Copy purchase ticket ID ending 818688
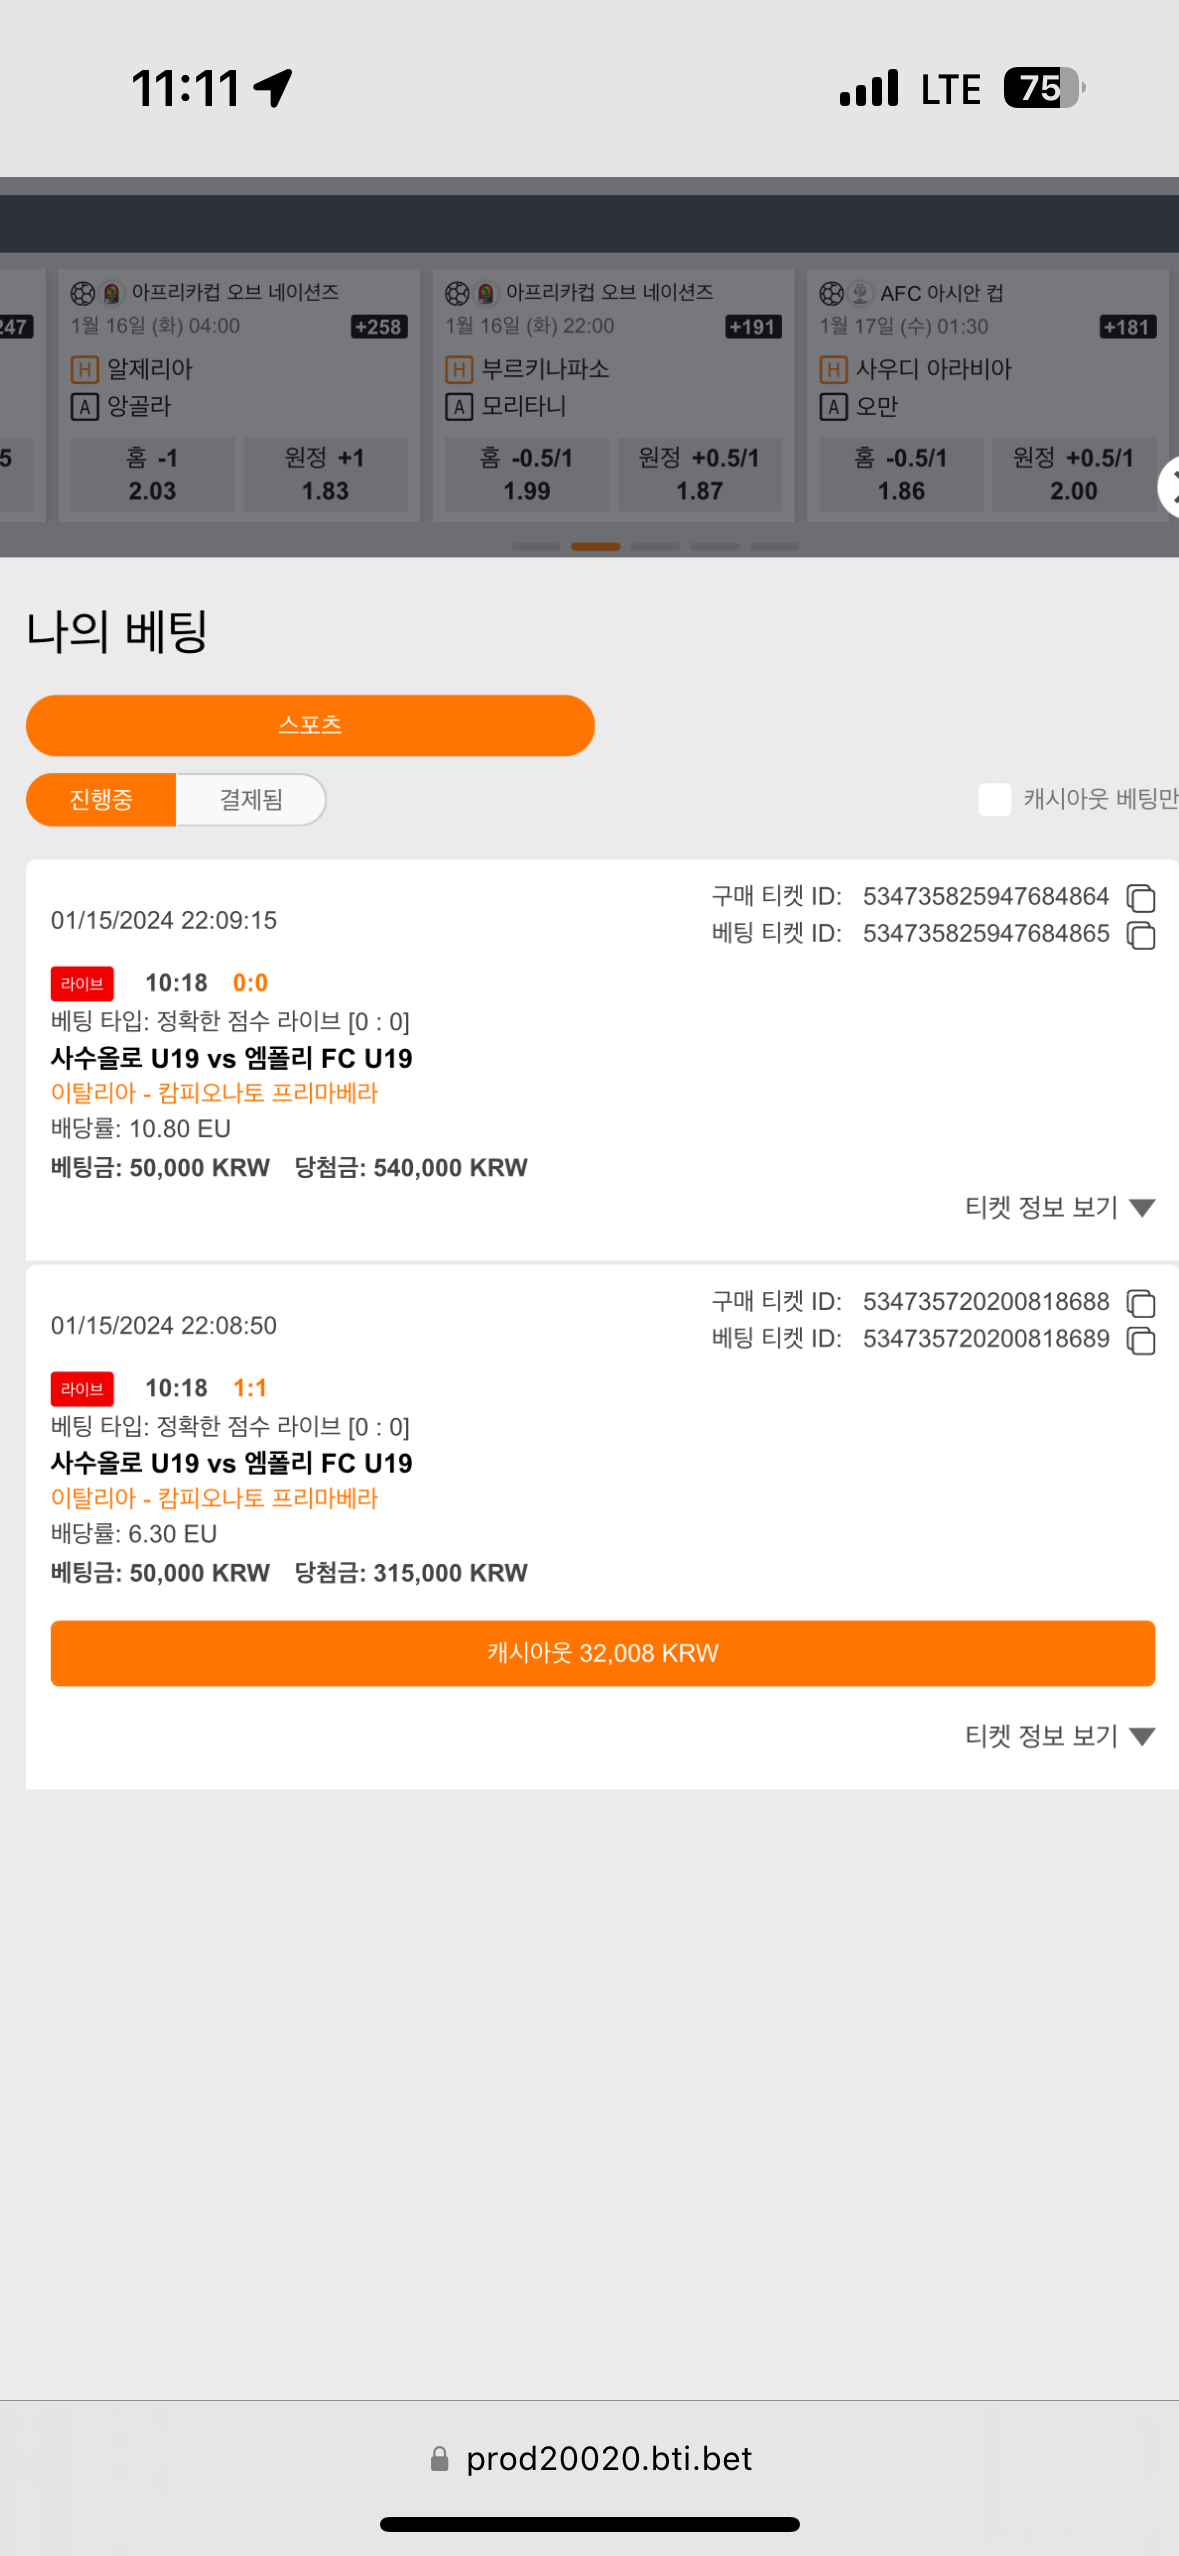Screen dimensions: 1179x2556 tap(1140, 1303)
